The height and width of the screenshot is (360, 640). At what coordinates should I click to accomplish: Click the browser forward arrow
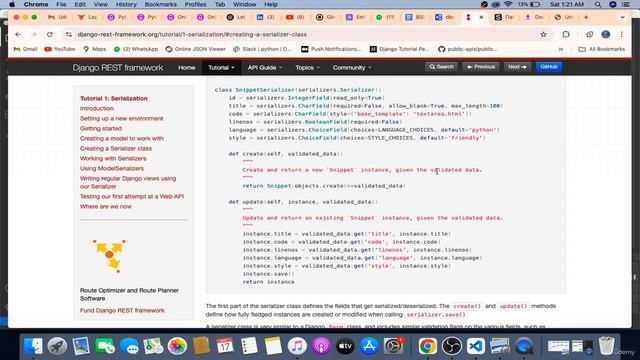coord(33,35)
